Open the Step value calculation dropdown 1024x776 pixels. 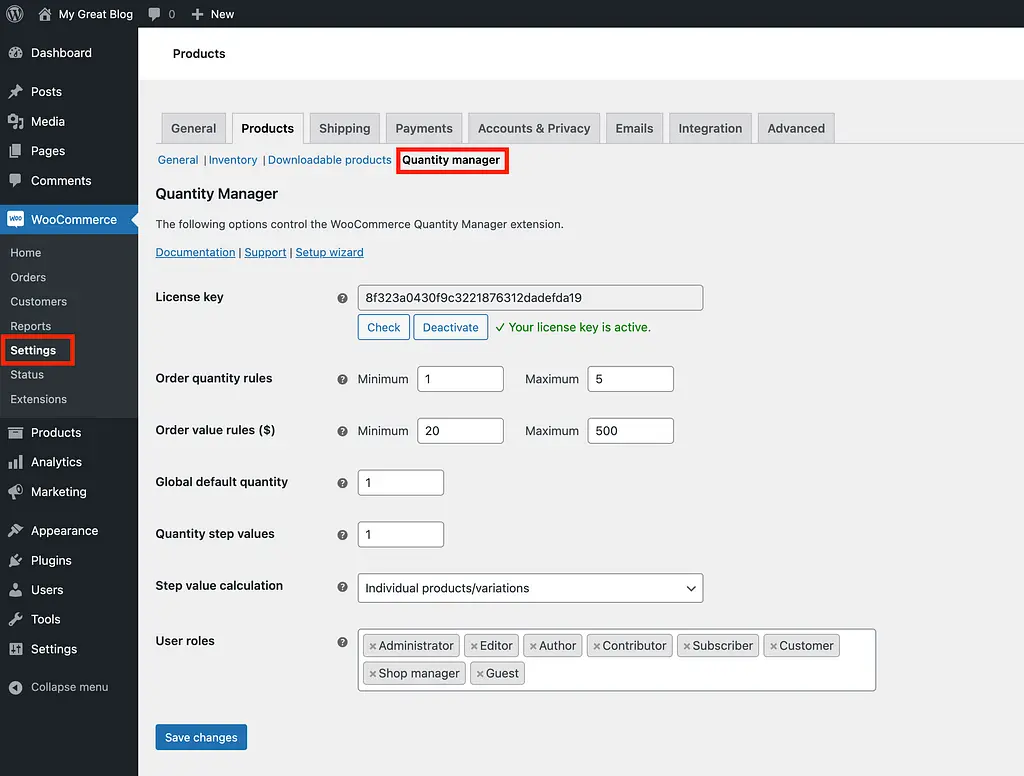point(530,588)
